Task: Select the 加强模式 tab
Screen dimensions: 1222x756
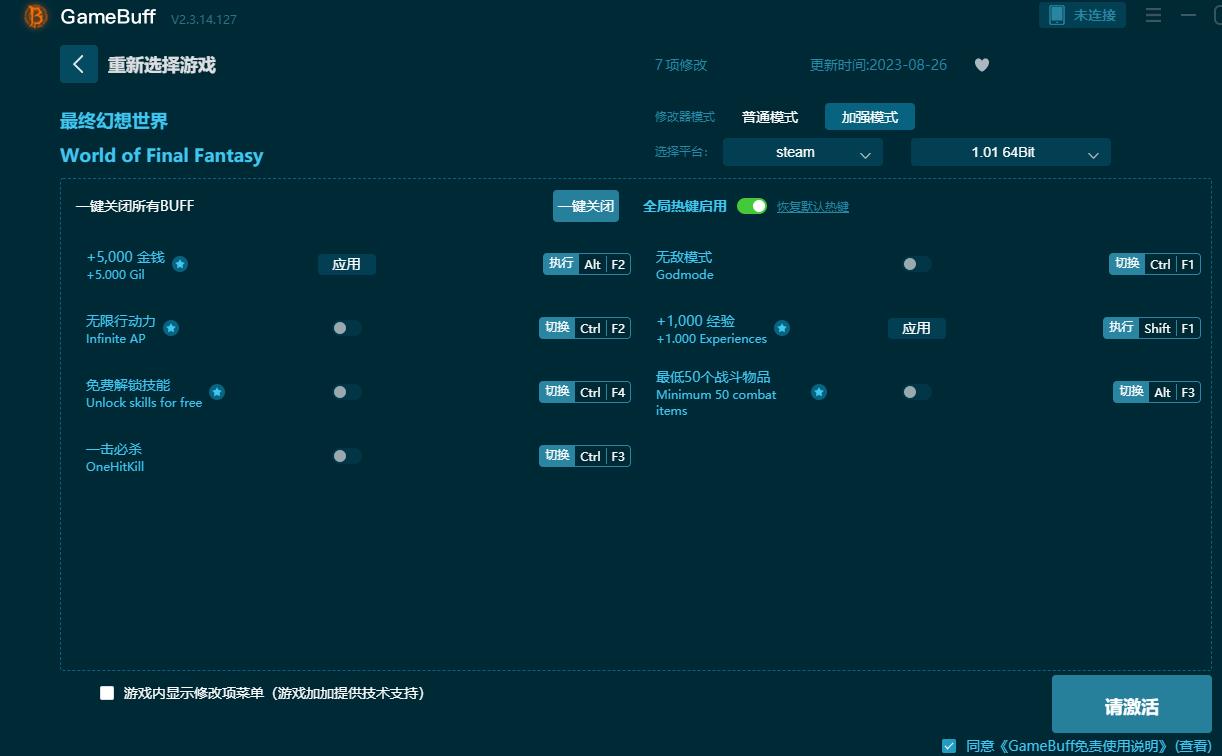Action: [869, 116]
